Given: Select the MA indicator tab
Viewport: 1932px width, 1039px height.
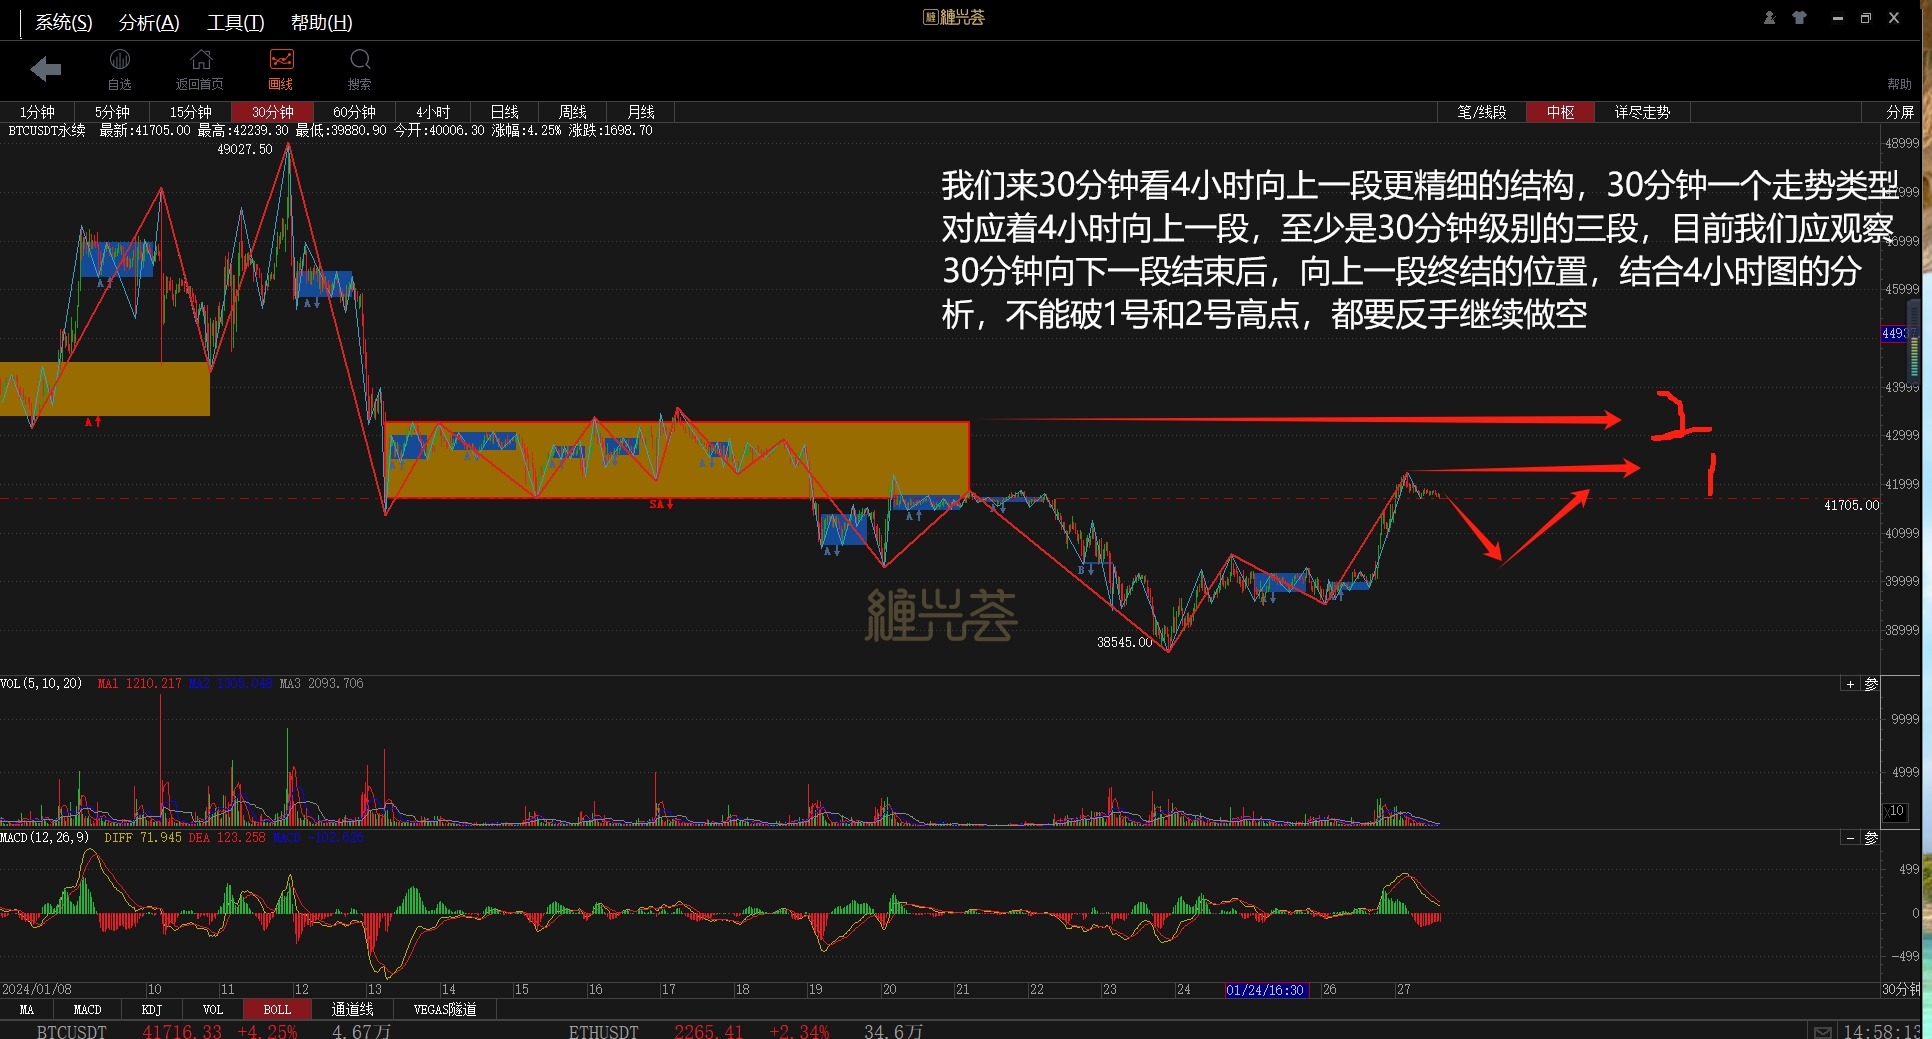Looking at the screenshot, I should (x=27, y=1009).
